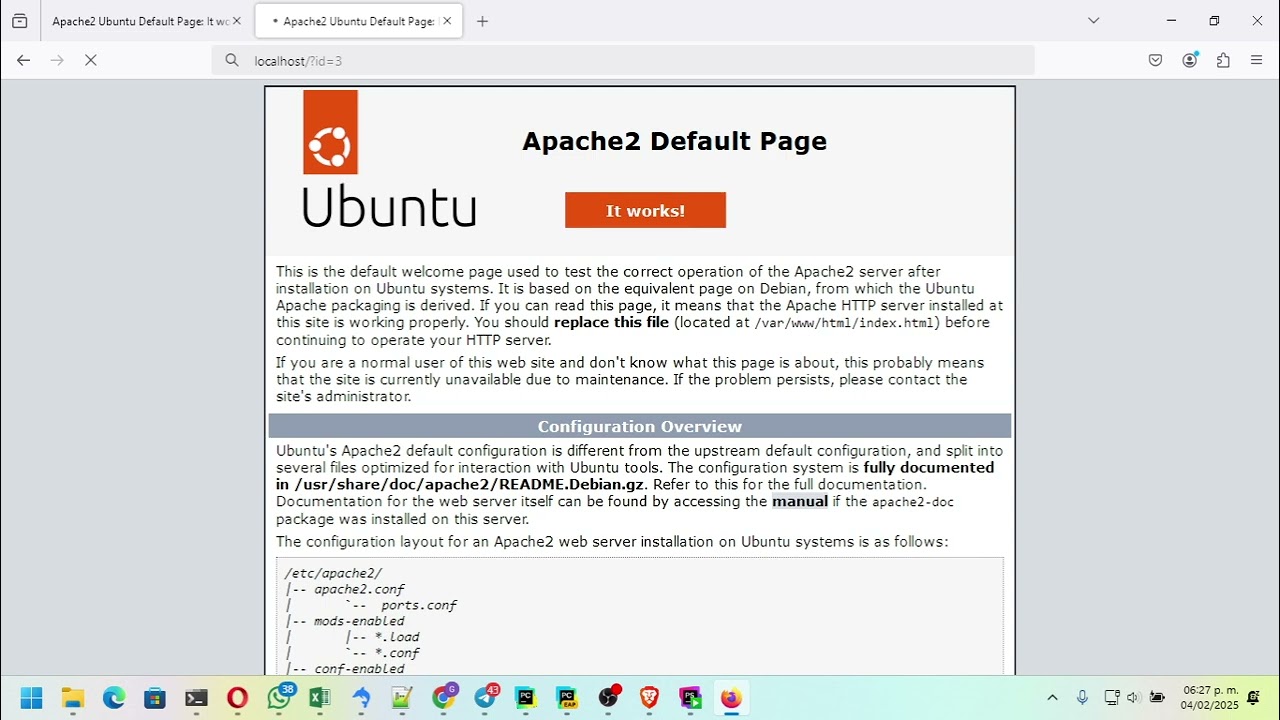Restore down the Firefox window

1214,21
